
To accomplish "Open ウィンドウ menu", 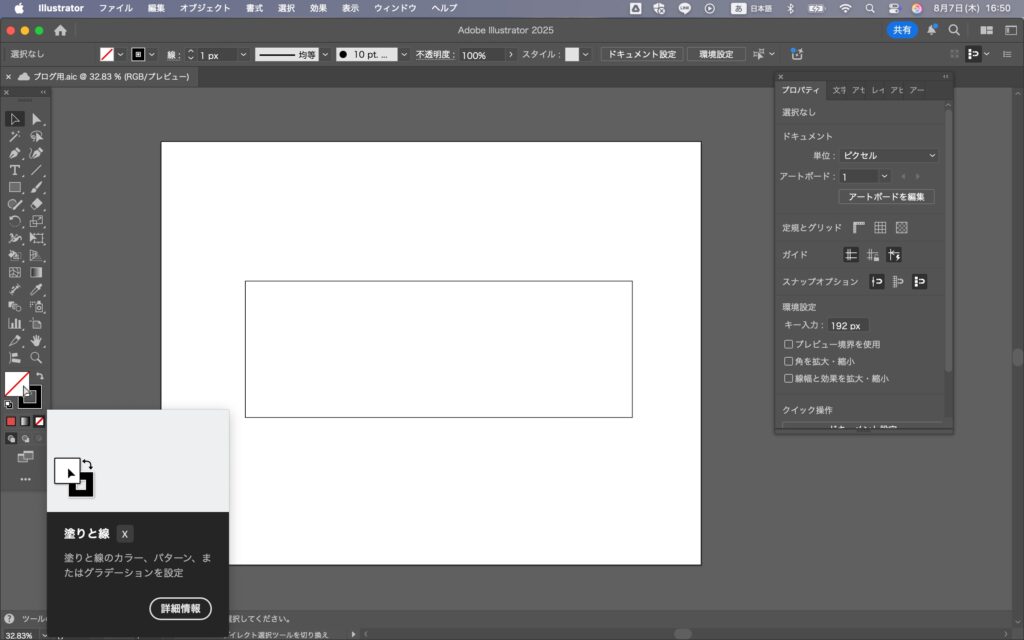I will click(x=395, y=8).
